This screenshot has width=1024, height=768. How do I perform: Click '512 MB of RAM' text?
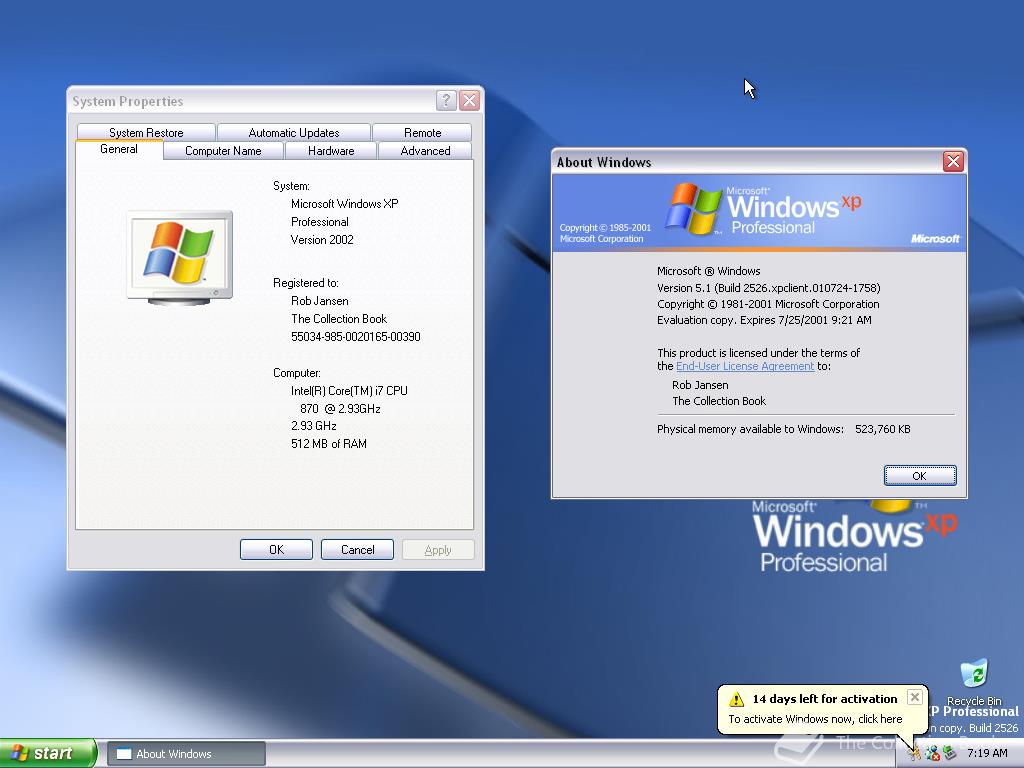point(328,444)
